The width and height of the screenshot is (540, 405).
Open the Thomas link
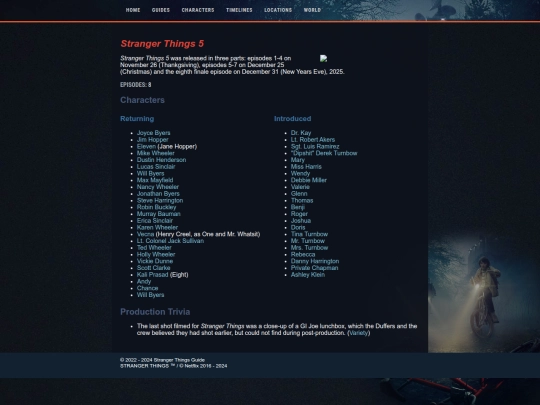pyautogui.click(x=302, y=200)
